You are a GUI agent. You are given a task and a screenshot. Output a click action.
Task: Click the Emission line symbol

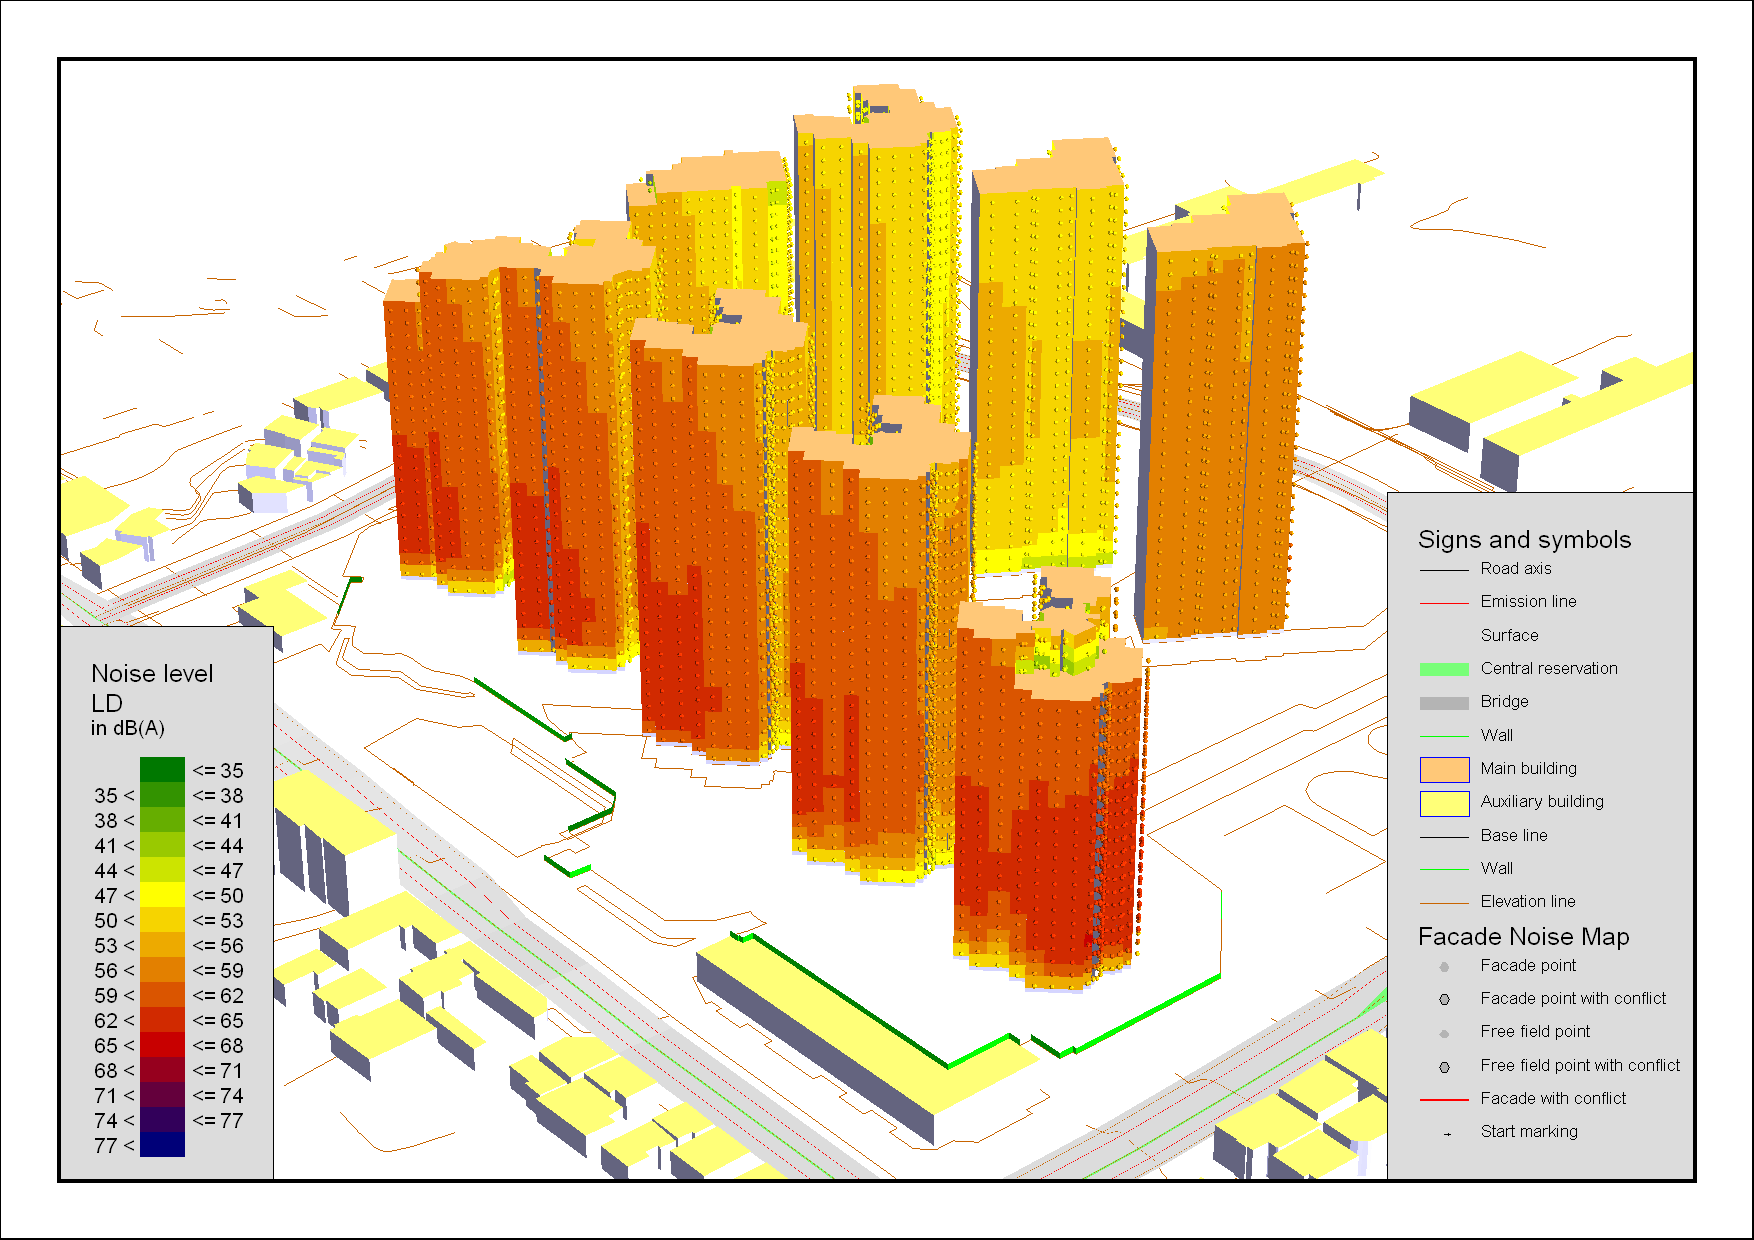pos(1444,603)
